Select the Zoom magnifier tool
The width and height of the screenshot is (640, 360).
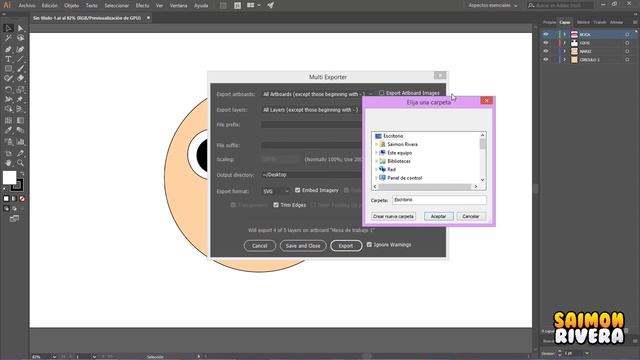[x=20, y=163]
